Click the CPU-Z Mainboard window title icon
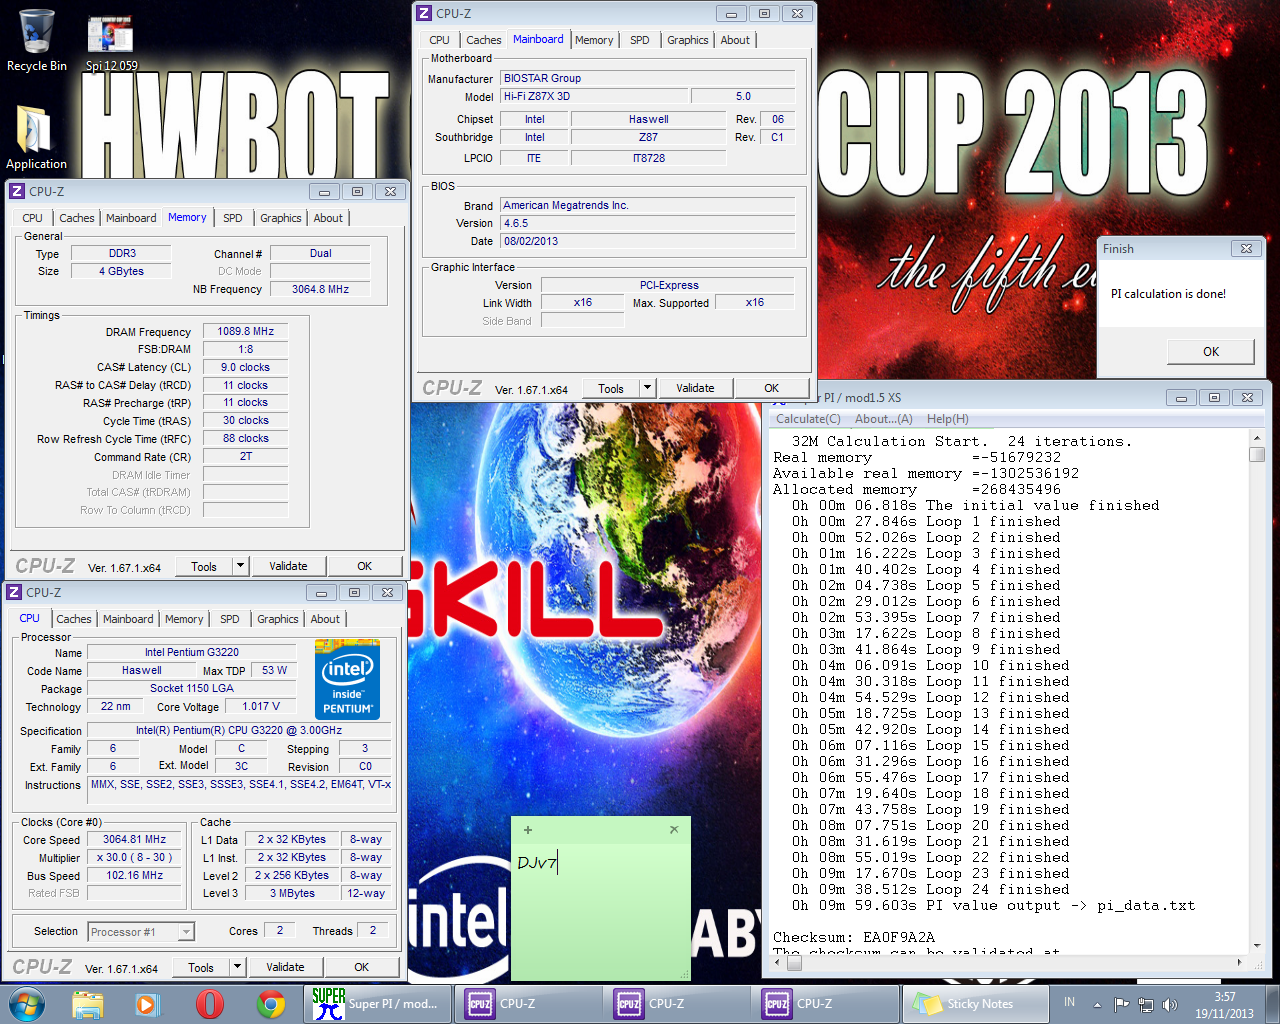This screenshot has width=1280, height=1024. pyautogui.click(x=424, y=13)
